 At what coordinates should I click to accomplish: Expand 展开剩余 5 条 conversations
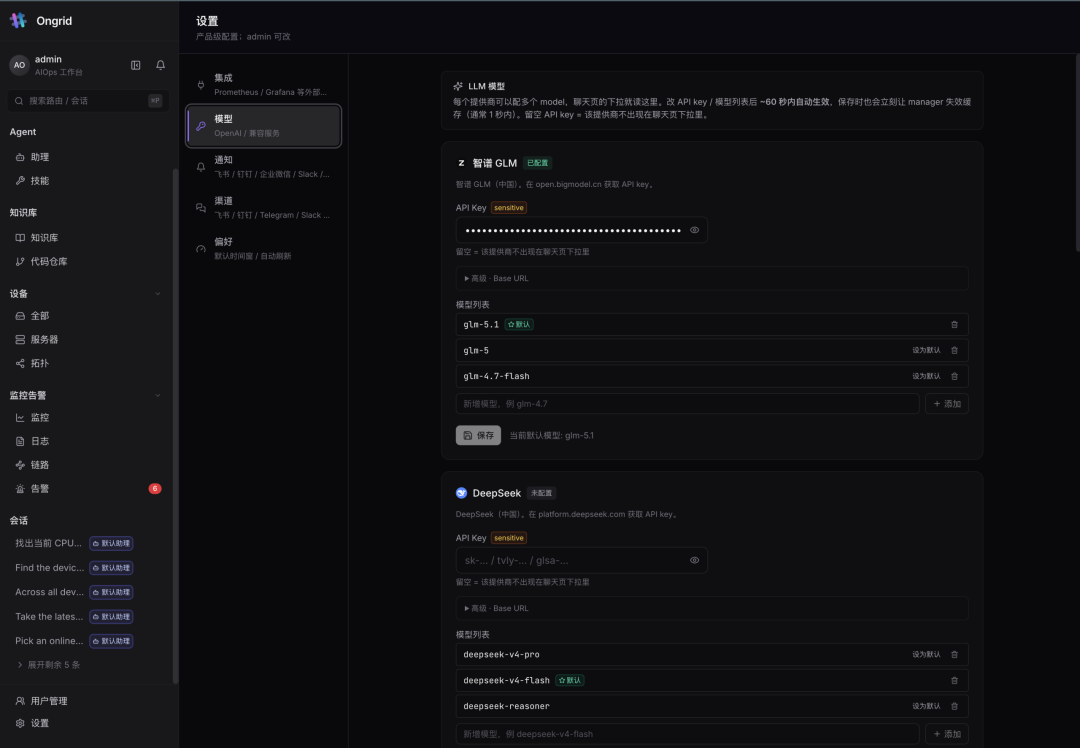(48, 665)
